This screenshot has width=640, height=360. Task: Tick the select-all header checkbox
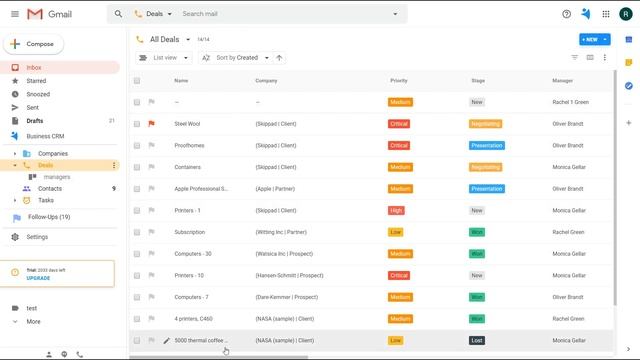coord(137,81)
